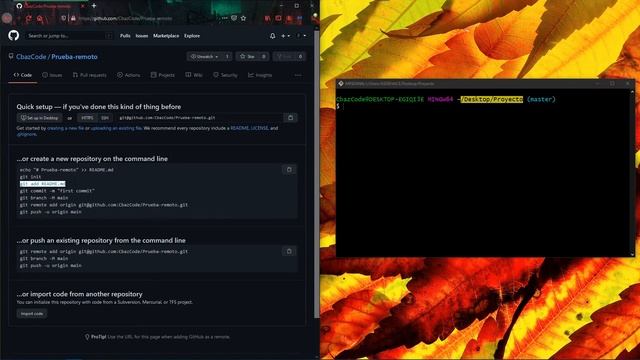The height and width of the screenshot is (360, 640).
Task: Click the browser page vertical scrollbar
Action: (317, 173)
